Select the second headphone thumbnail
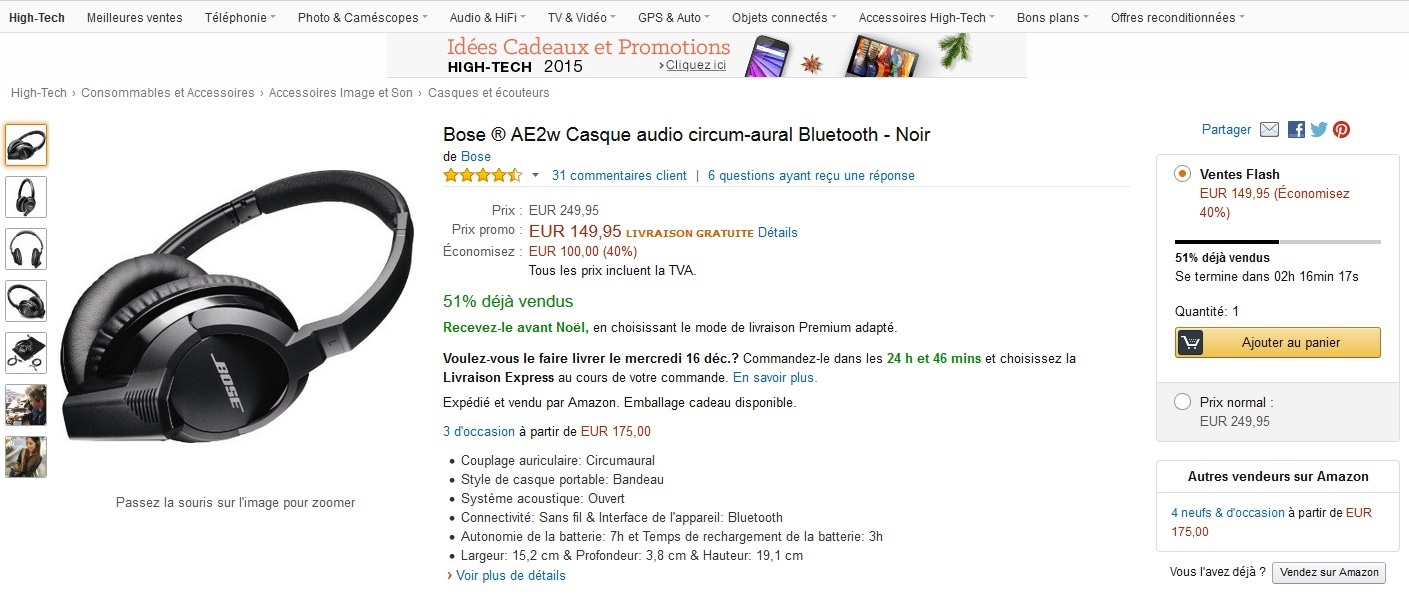This screenshot has width=1409, height=603. (25, 197)
